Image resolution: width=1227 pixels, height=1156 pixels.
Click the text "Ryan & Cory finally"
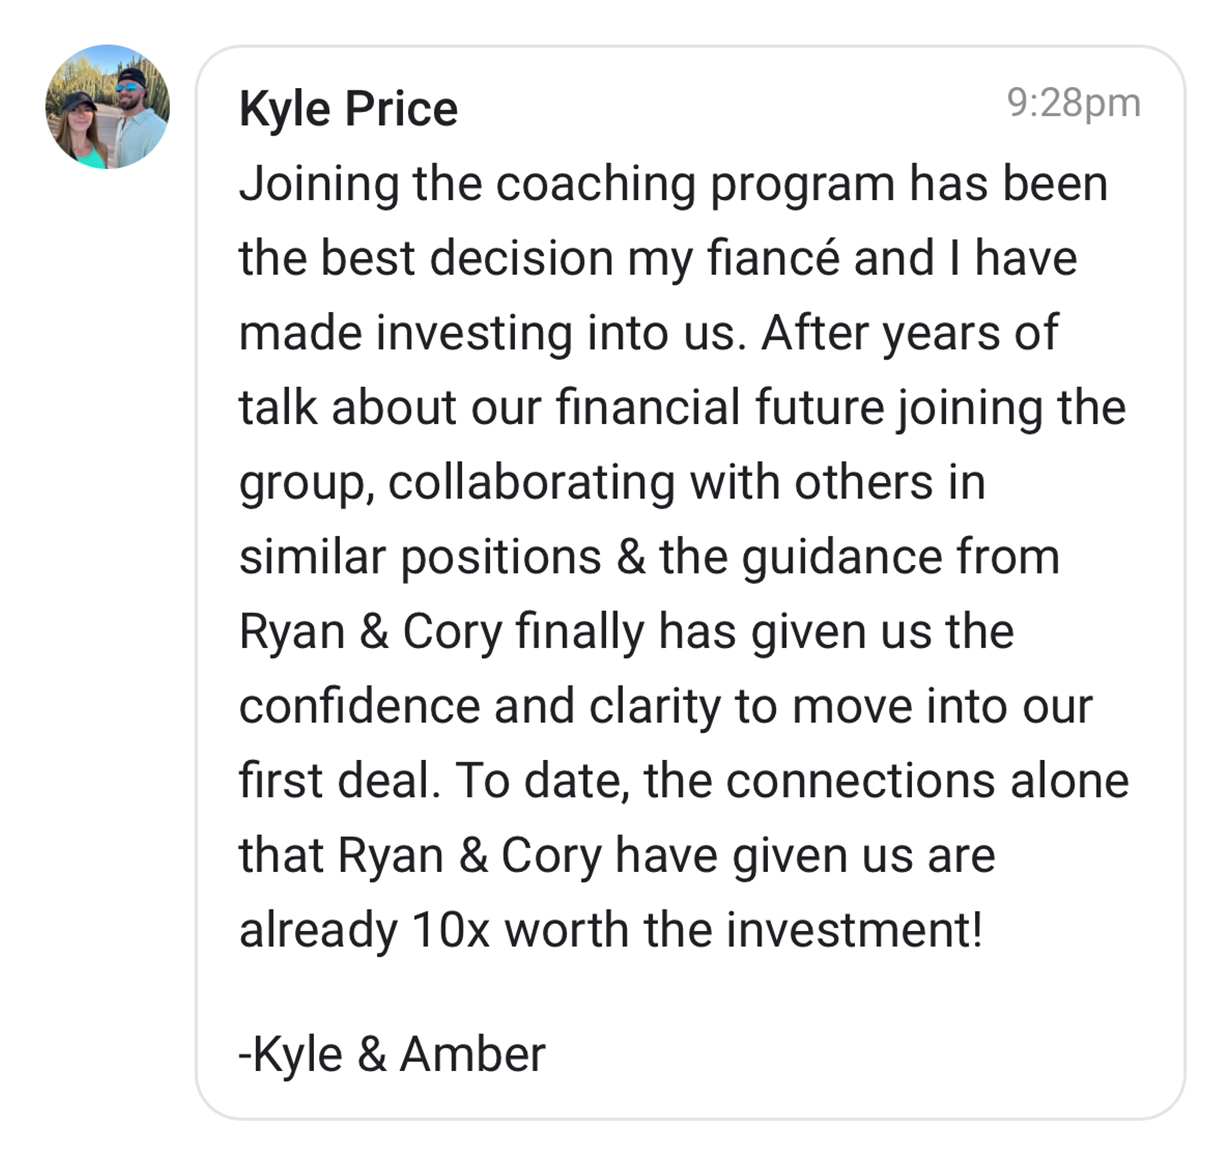(442, 632)
